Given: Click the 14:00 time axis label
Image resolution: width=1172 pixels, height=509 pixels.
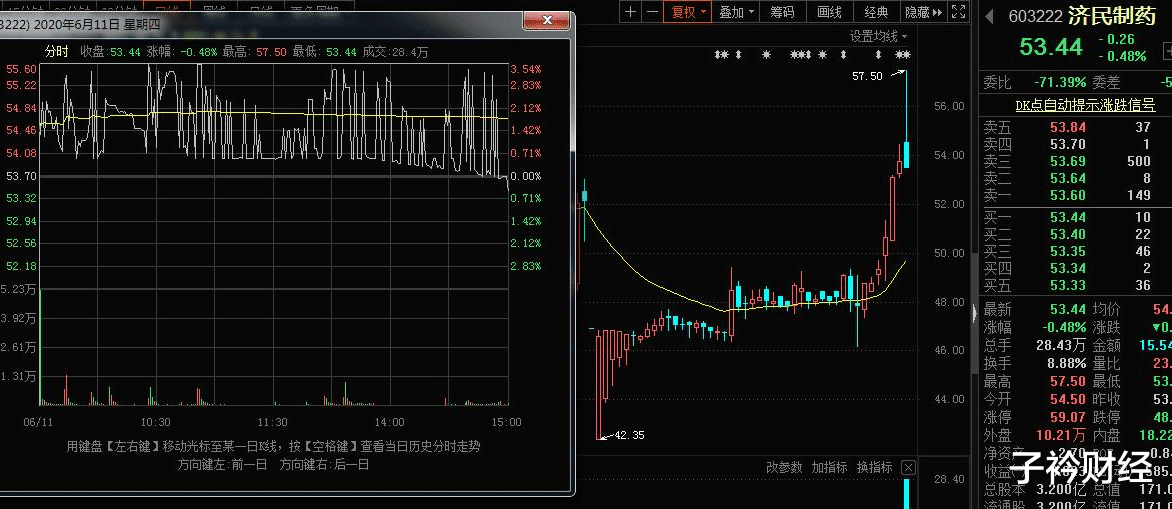Looking at the screenshot, I should (389, 422).
